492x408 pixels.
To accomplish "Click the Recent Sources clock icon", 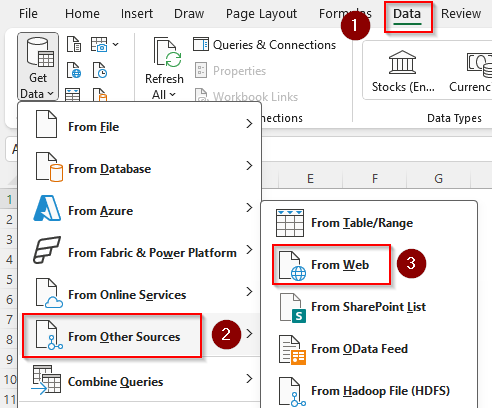I will [100, 70].
